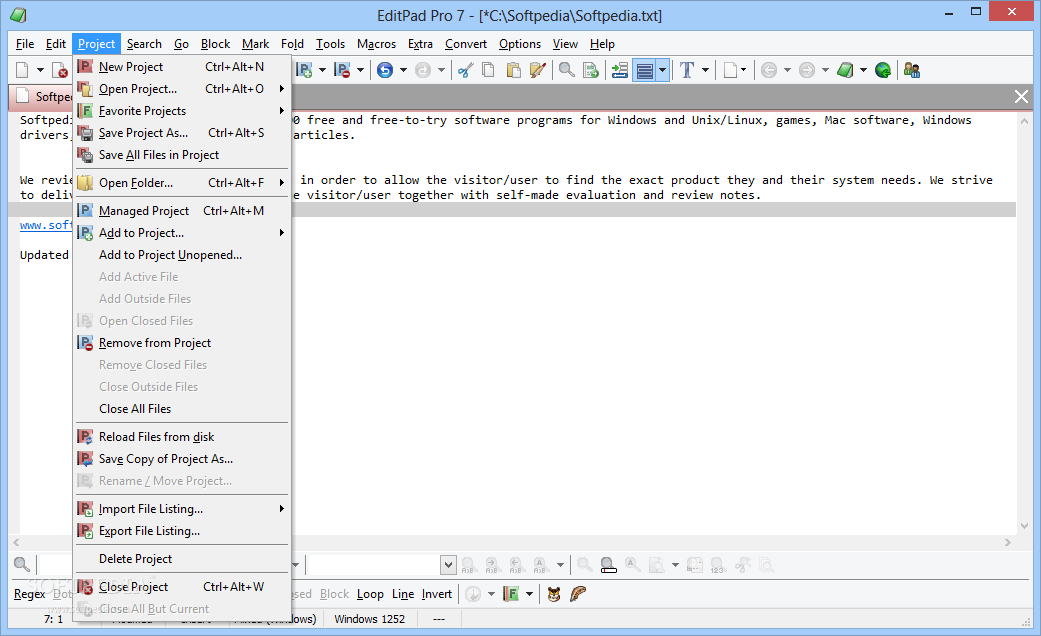Select Reload Files from disk

tap(181, 437)
